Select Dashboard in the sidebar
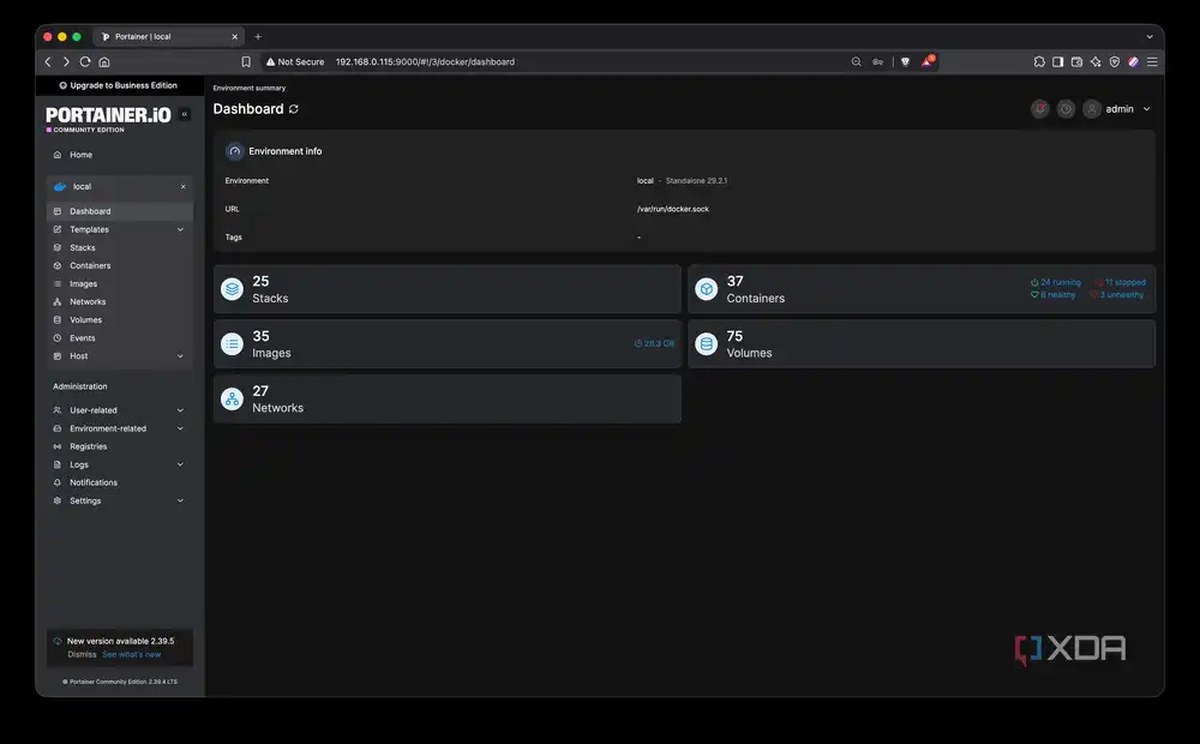Image resolution: width=1200 pixels, height=744 pixels. click(119, 211)
